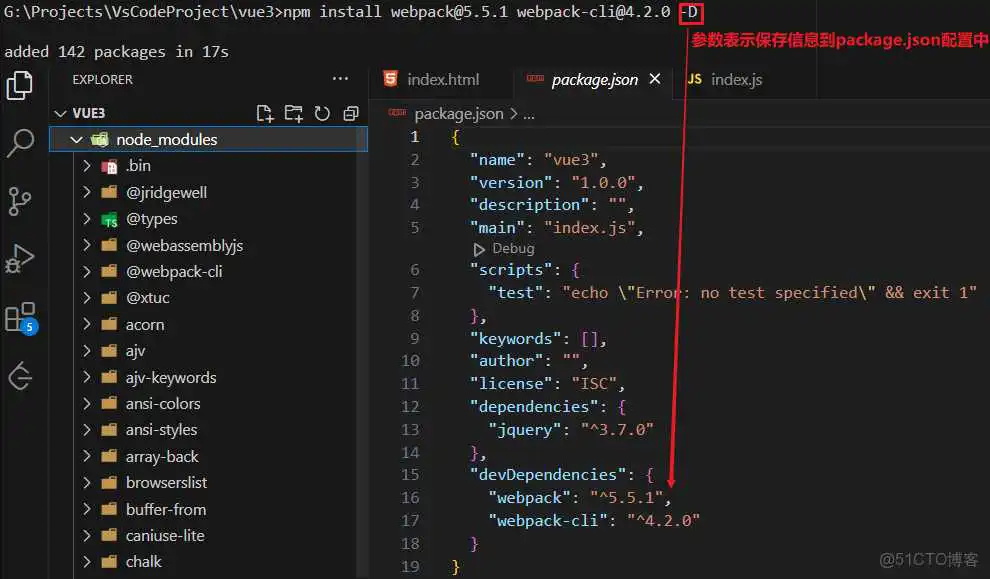Select the chalk folder in the explorer
The width and height of the screenshot is (990, 579).
pos(143,562)
